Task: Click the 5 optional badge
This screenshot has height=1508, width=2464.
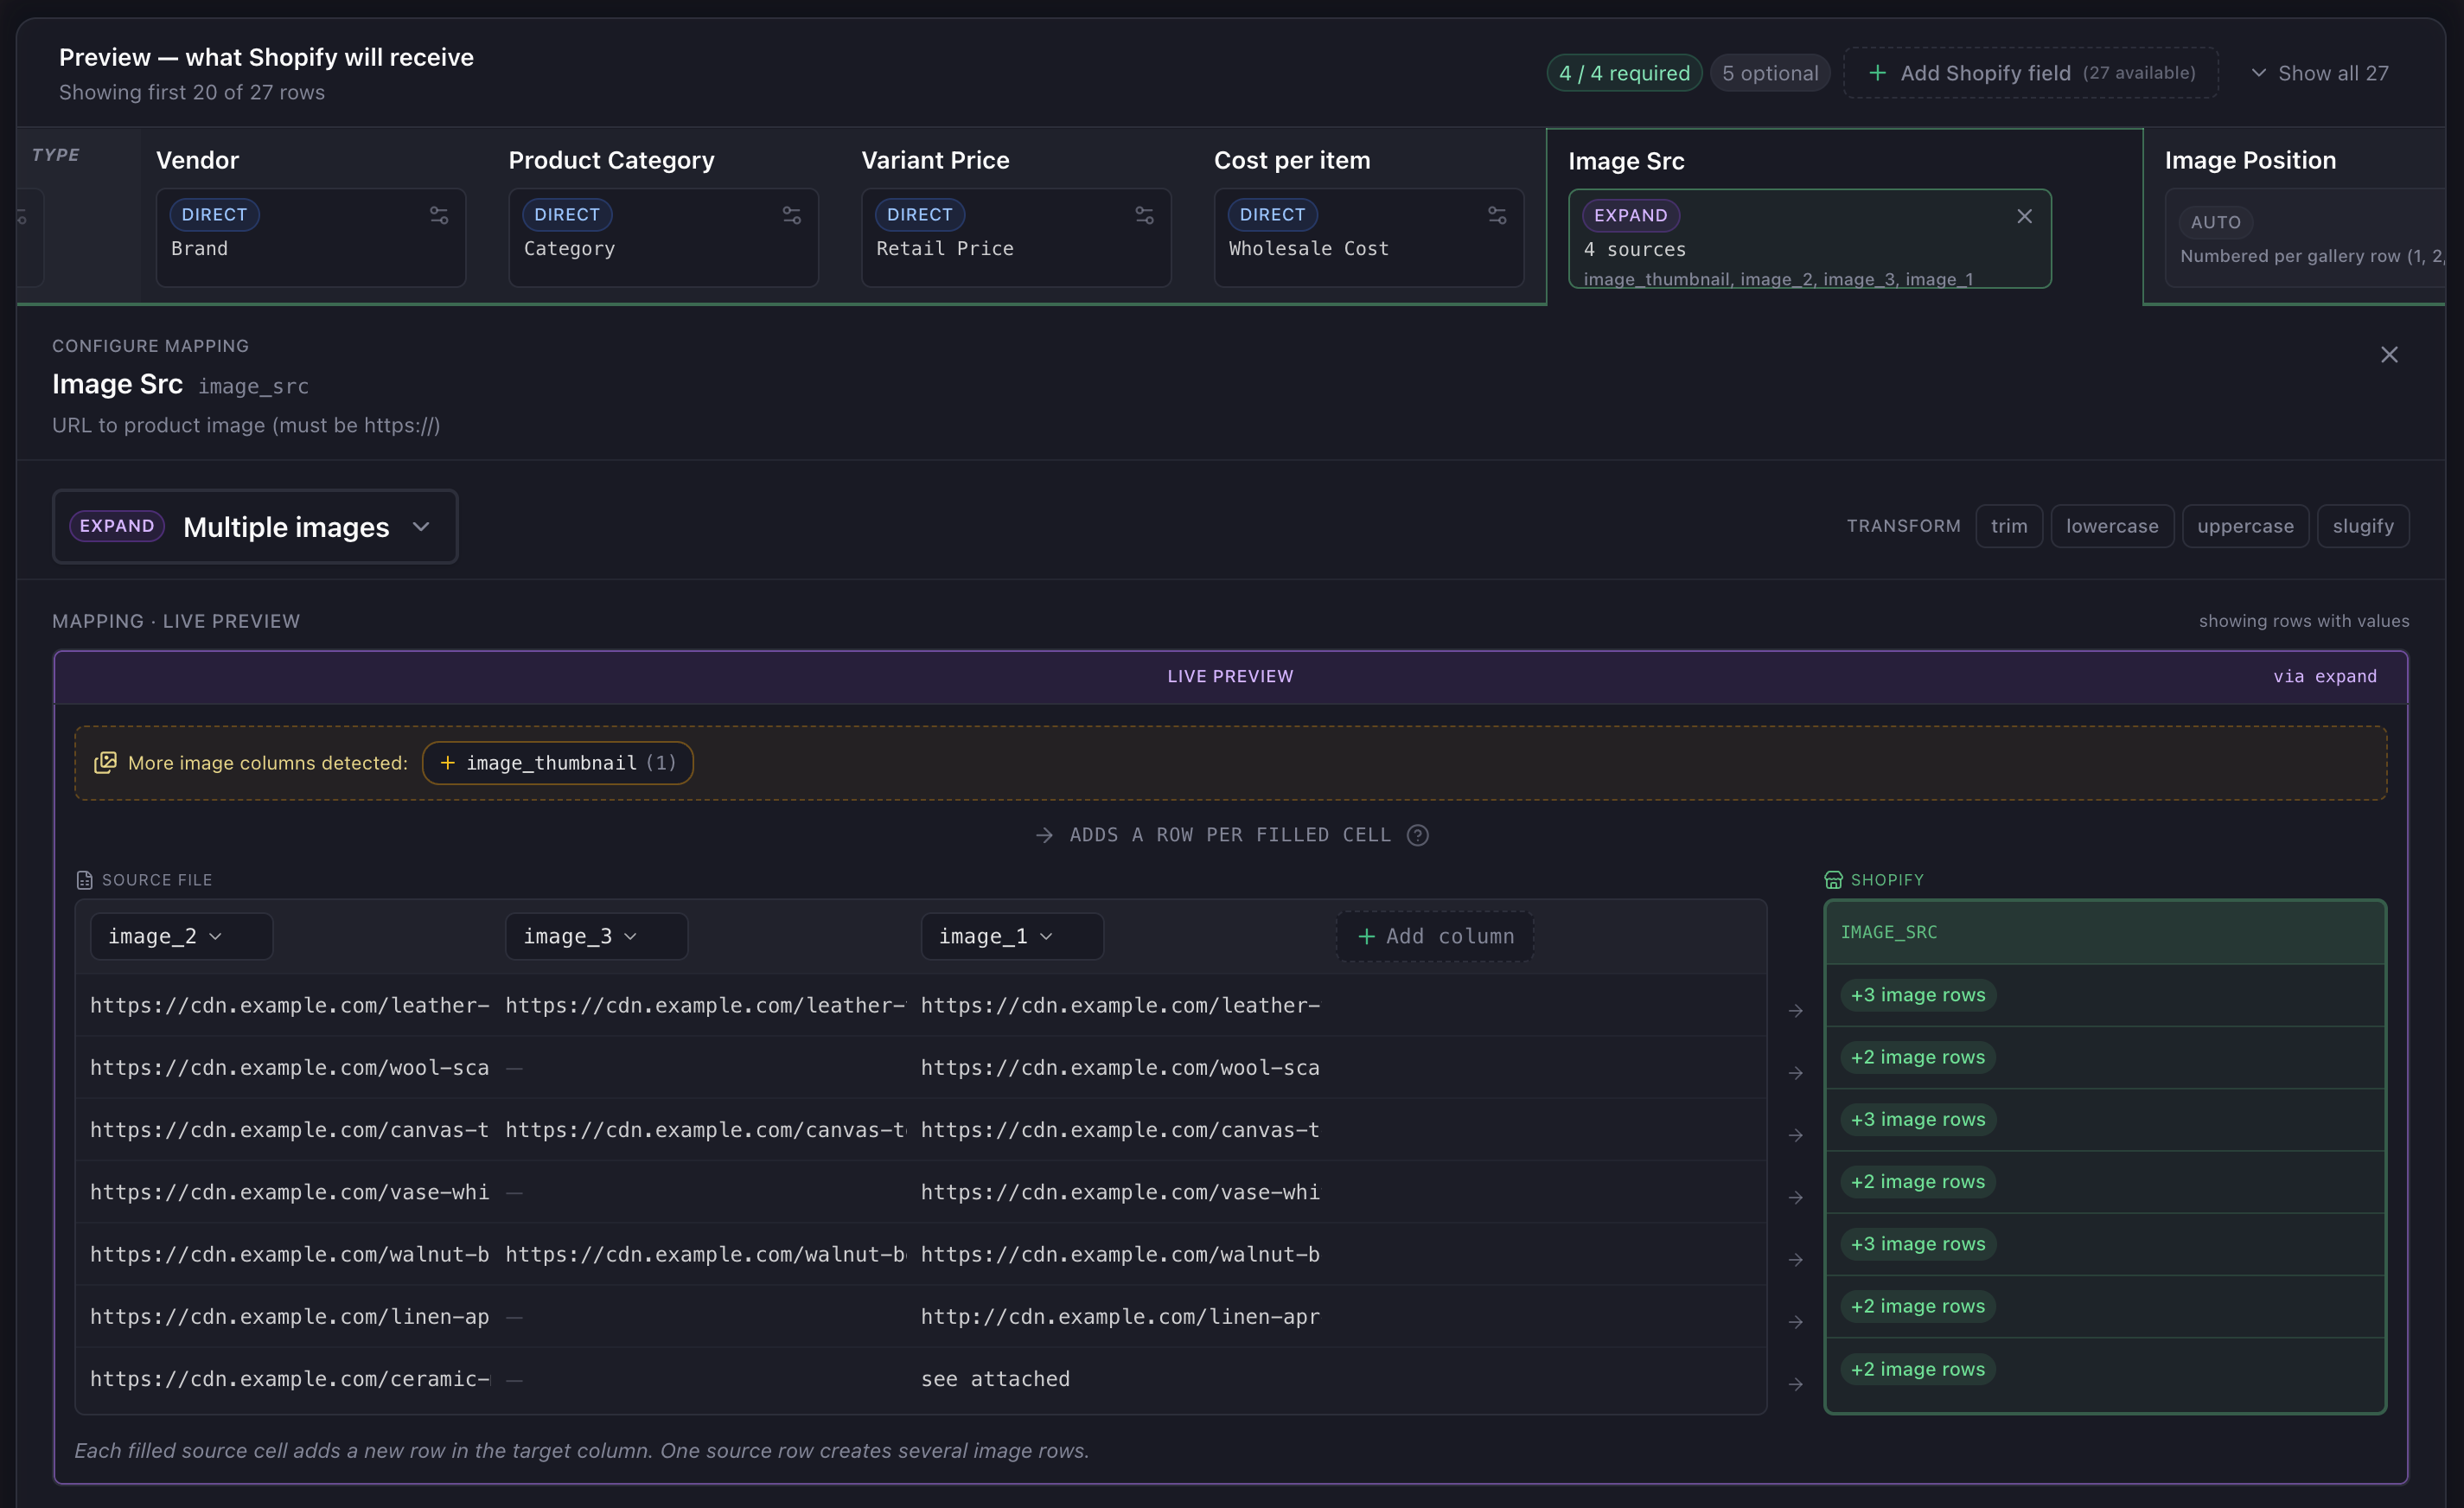Action: (x=1770, y=73)
